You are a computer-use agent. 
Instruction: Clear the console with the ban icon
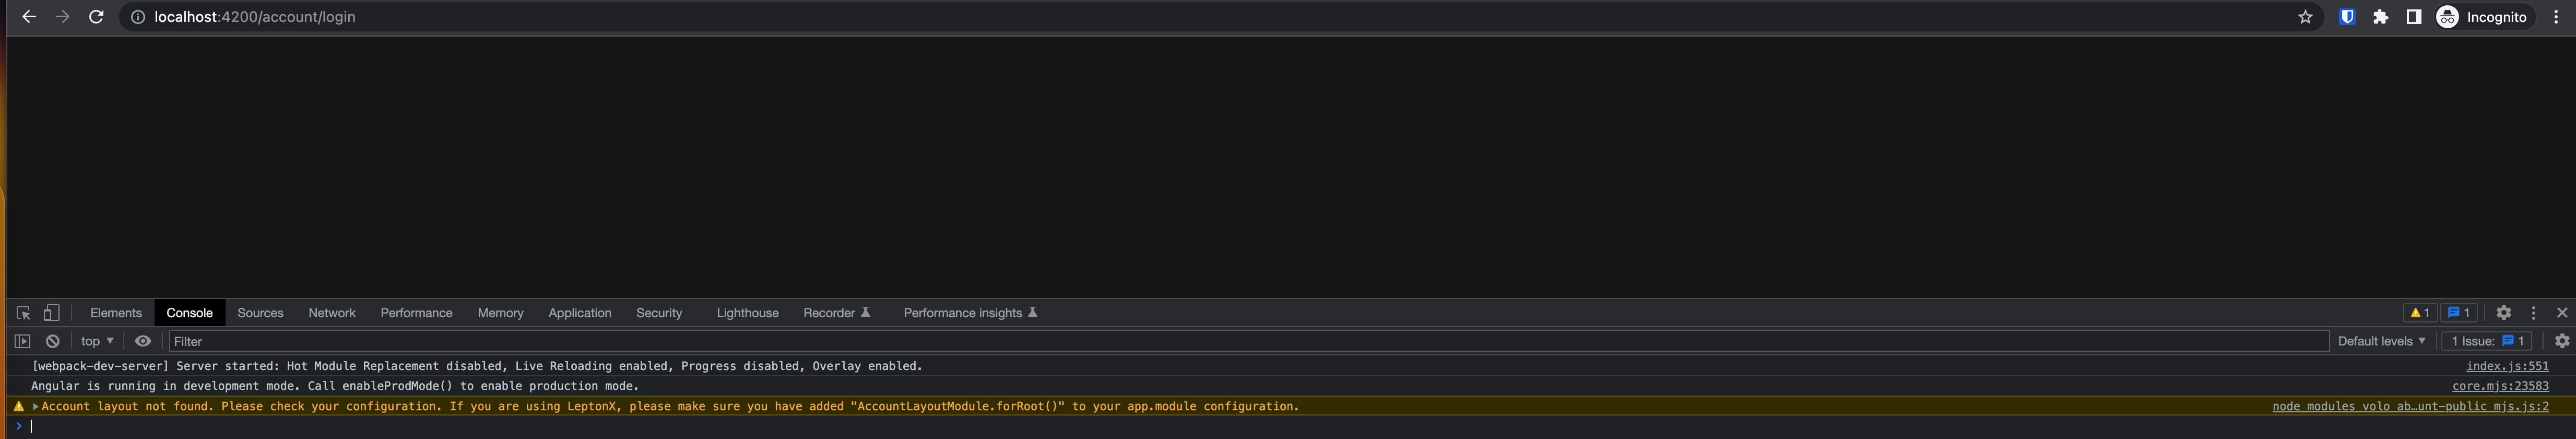point(53,341)
